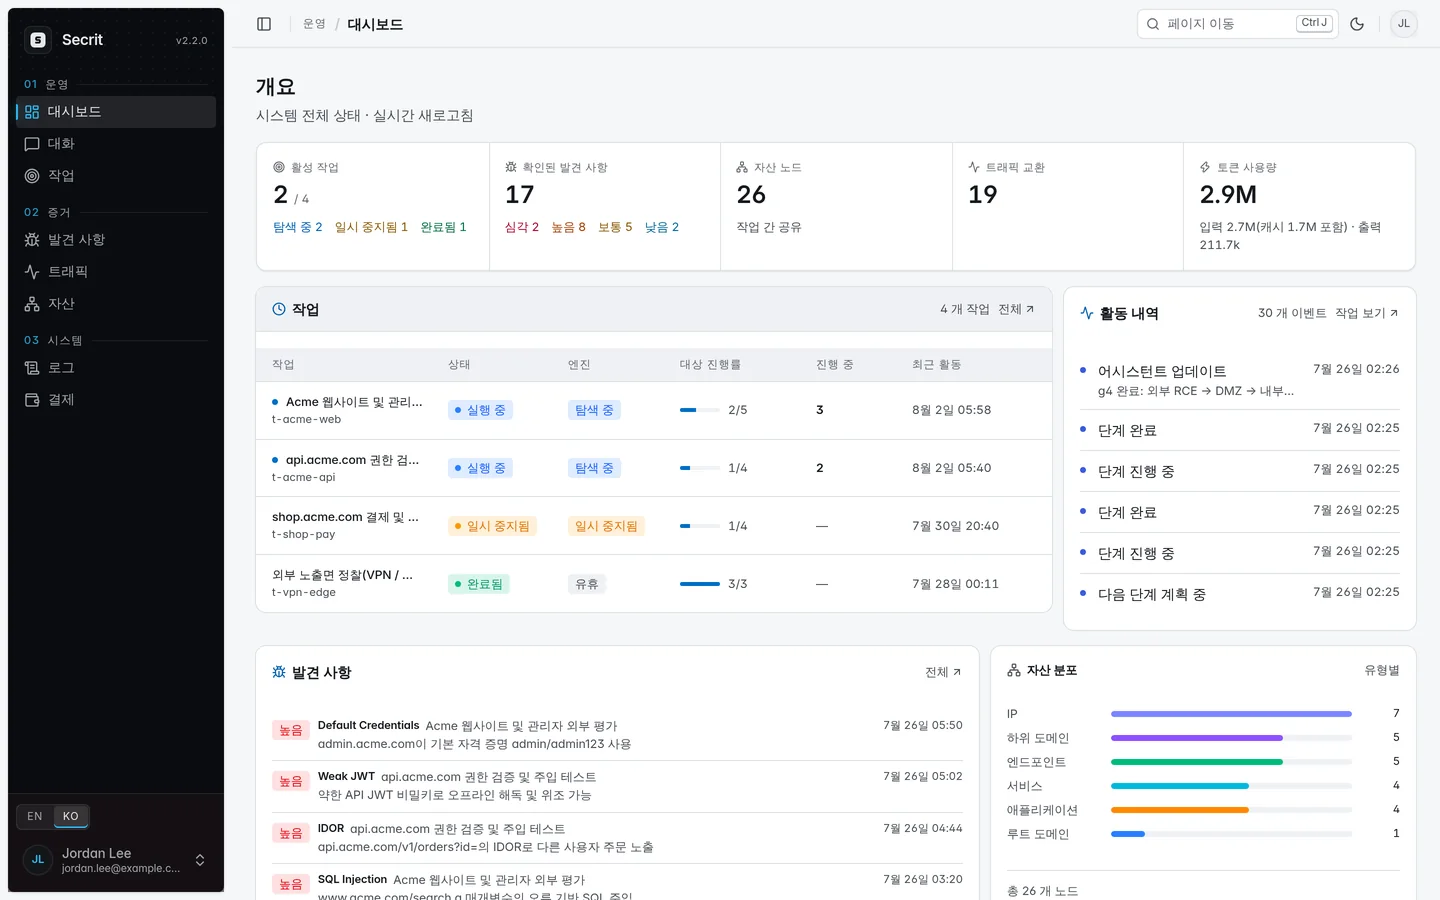Open 트래픽 in the sidebar
This screenshot has width=1440, height=900.
point(116,272)
